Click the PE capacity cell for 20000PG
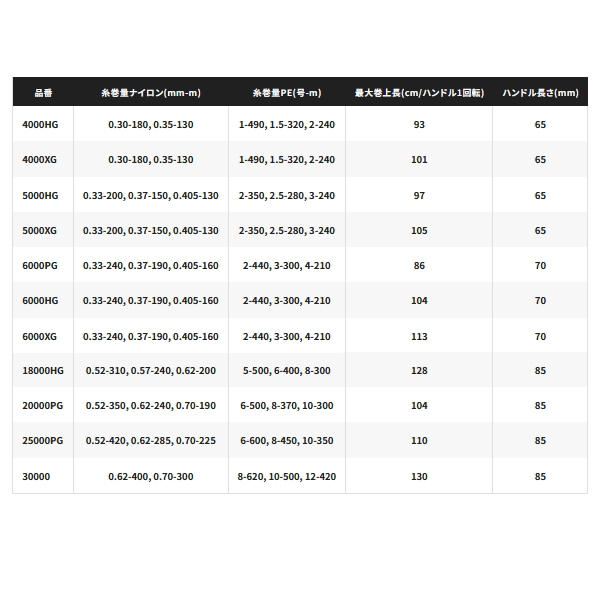The image size is (600, 600). (287, 407)
